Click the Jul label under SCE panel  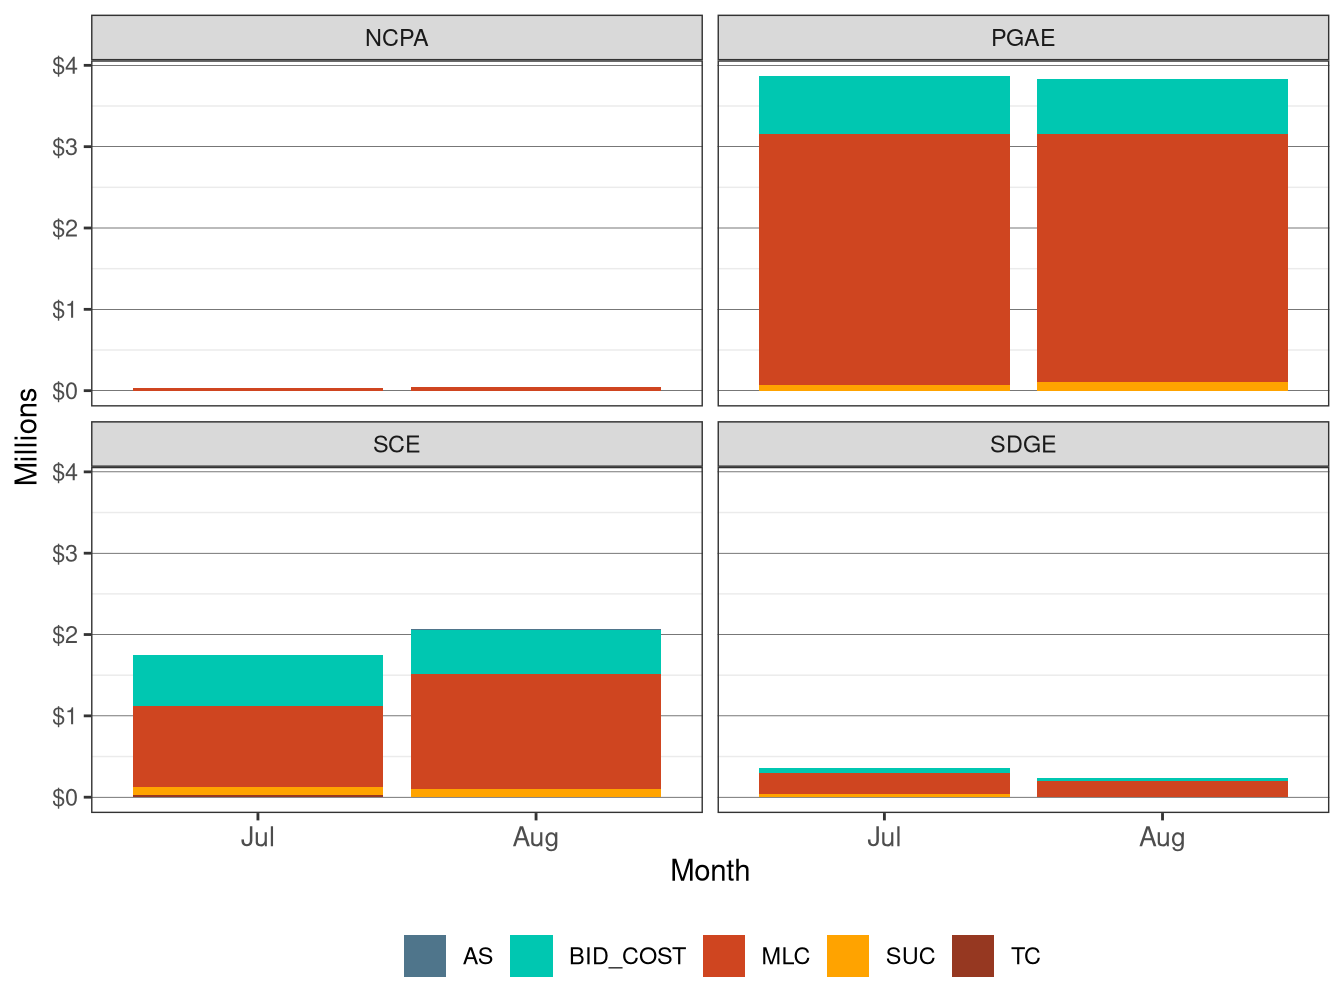tap(258, 837)
